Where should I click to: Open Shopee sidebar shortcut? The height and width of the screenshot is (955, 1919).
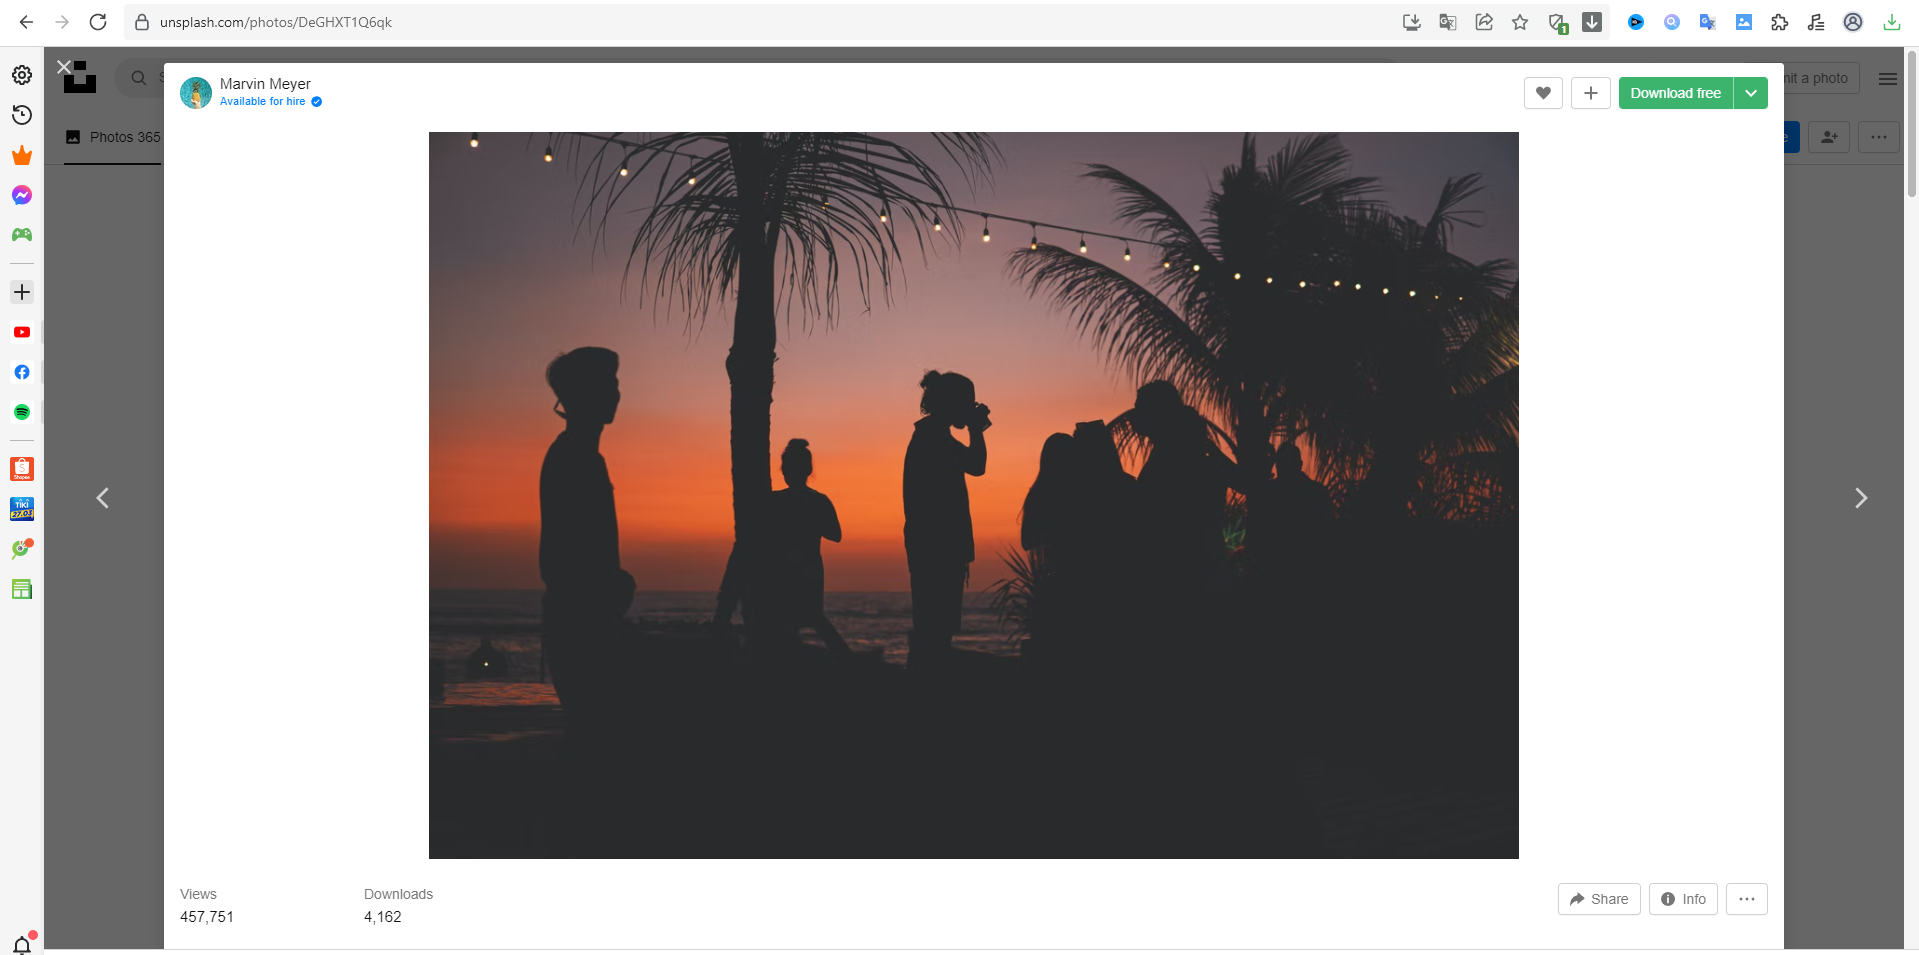22,469
